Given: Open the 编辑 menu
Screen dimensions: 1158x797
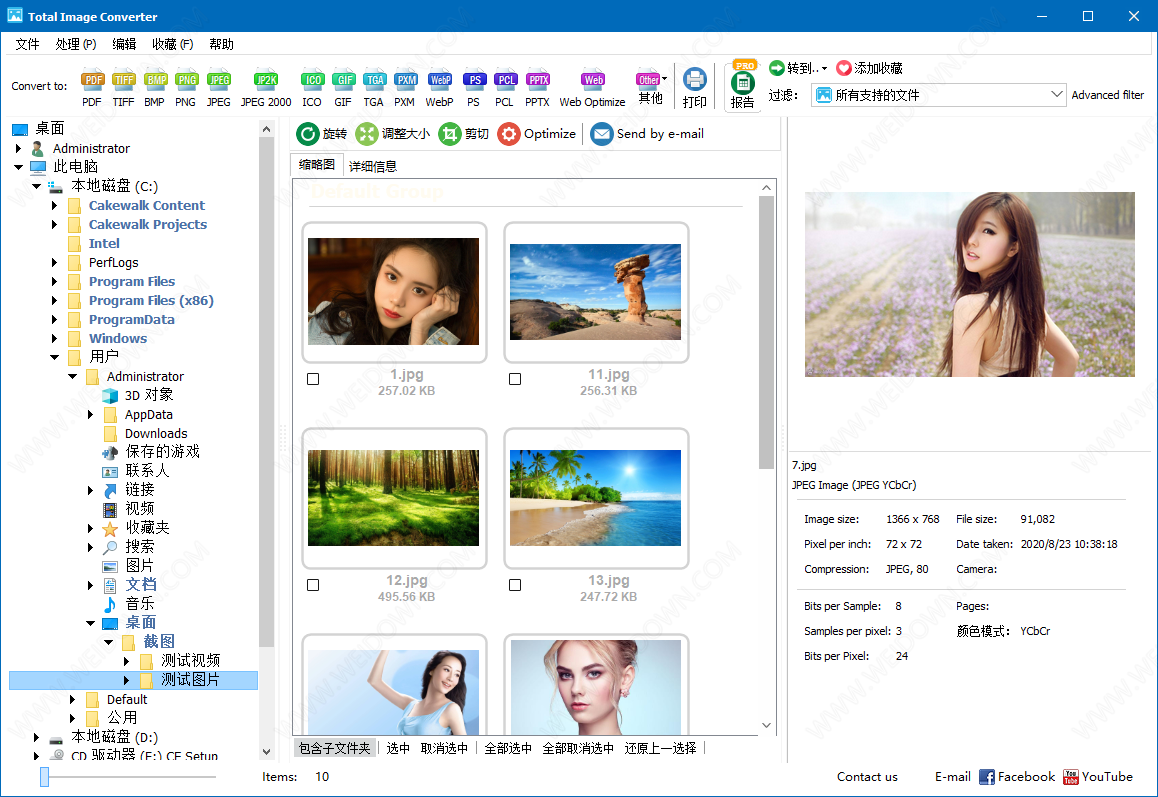Looking at the screenshot, I should tap(124, 44).
